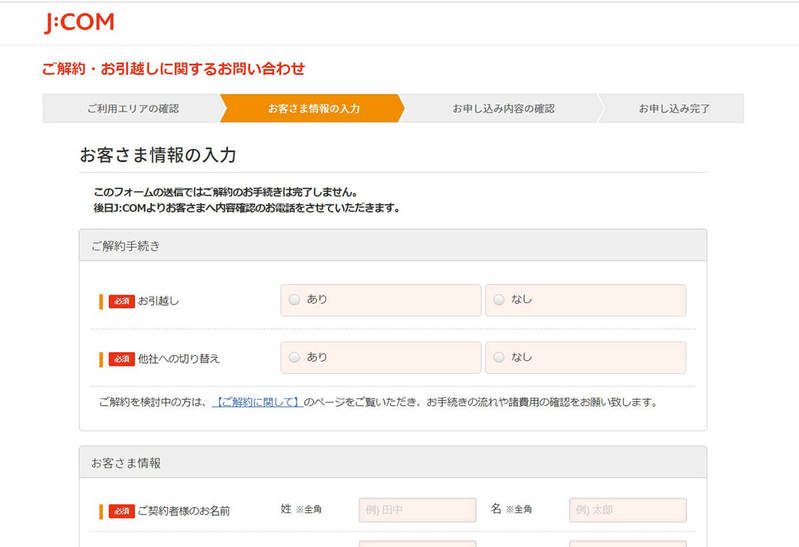Click the お客さま情報 section header
The image size is (799, 547).
[393, 463]
